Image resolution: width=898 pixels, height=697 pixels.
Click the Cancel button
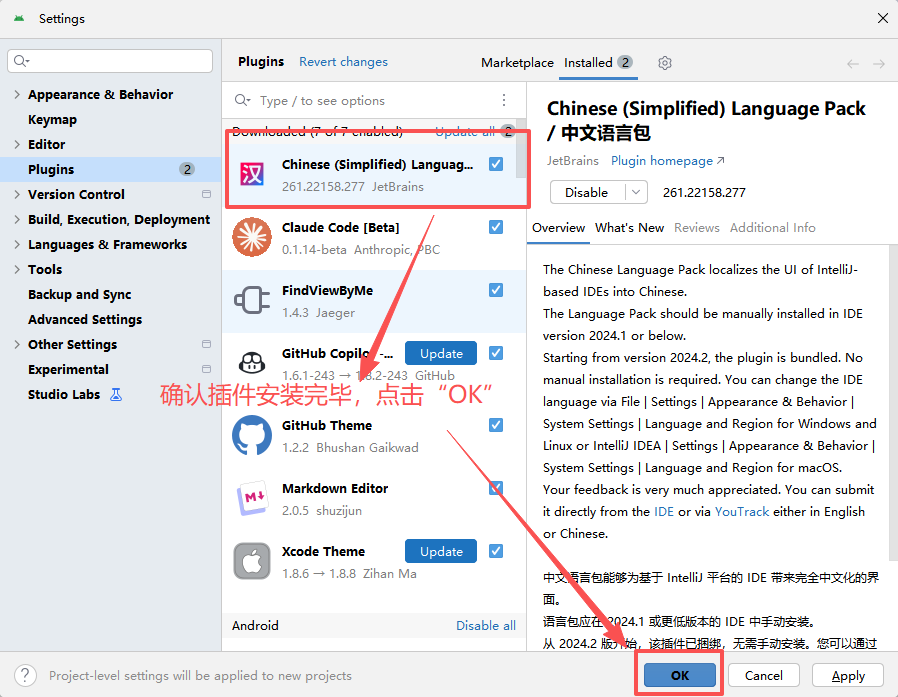coord(763,675)
